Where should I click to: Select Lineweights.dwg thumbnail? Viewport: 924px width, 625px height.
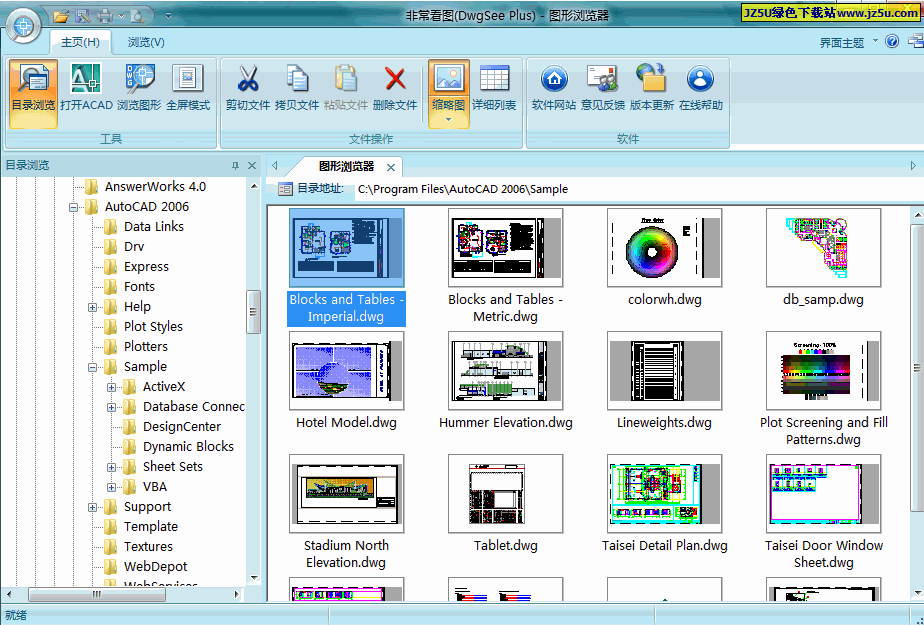664,371
